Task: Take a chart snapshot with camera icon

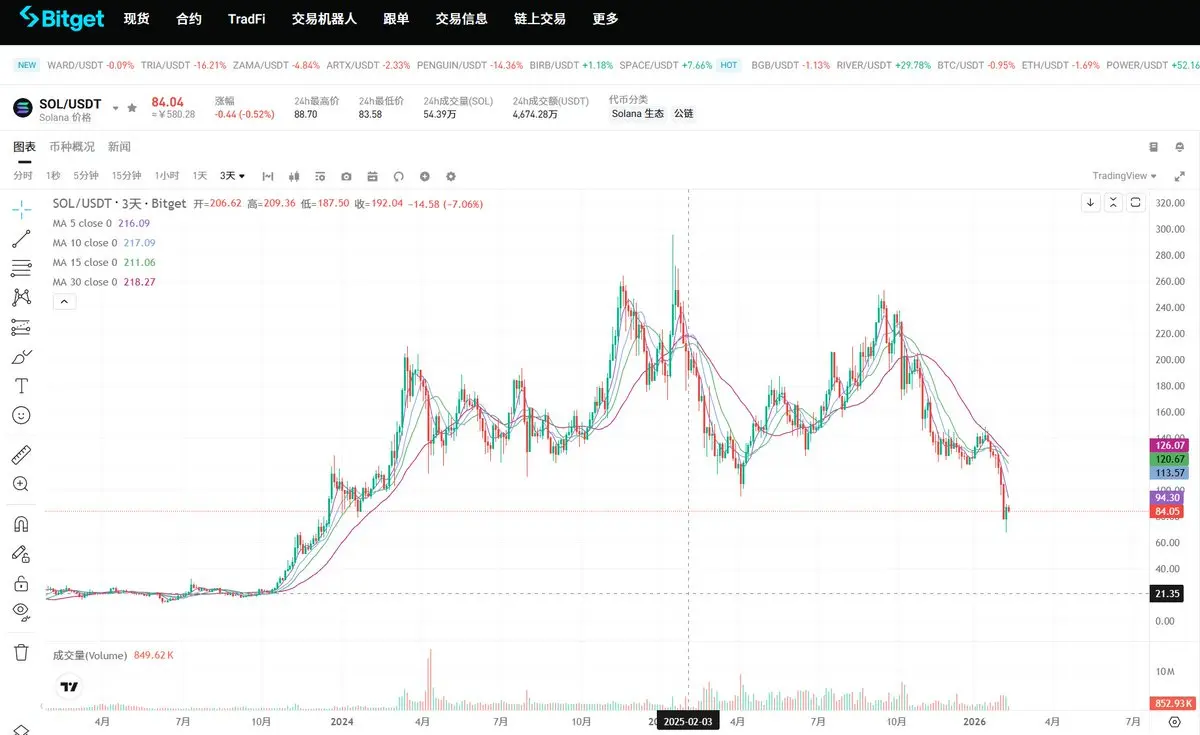Action: tap(346, 176)
